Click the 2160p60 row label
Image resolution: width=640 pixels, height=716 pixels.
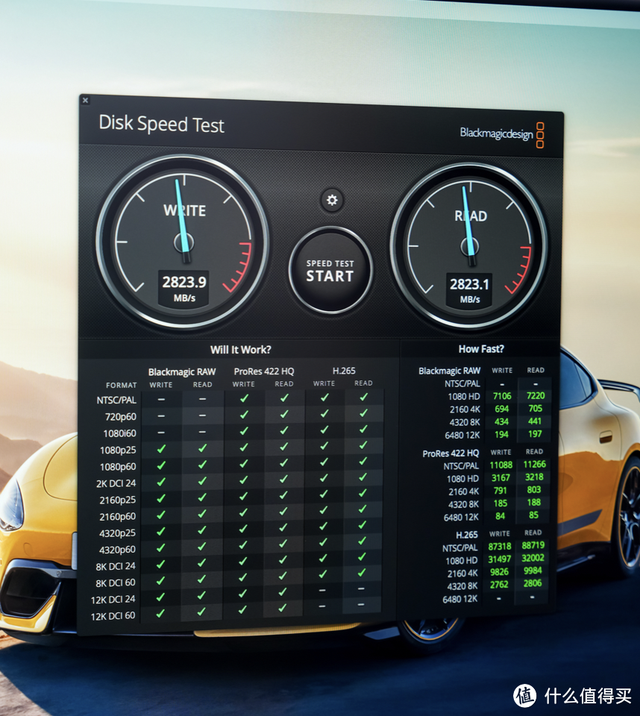(118, 516)
